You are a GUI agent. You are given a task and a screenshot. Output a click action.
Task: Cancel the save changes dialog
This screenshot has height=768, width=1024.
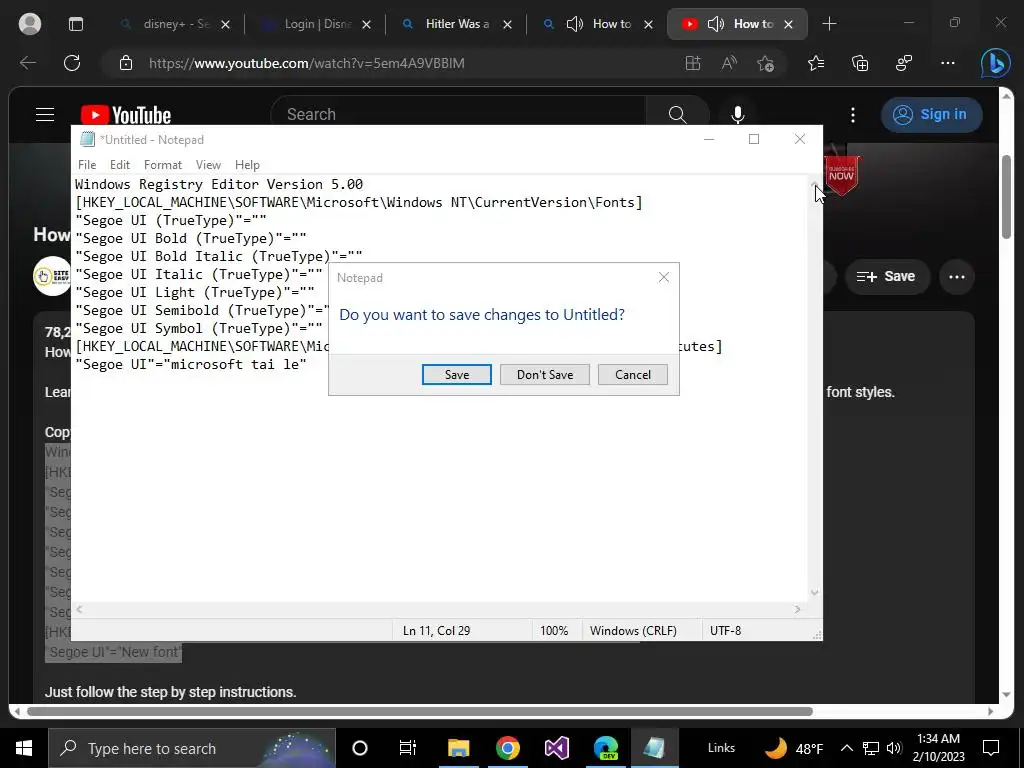(633, 374)
